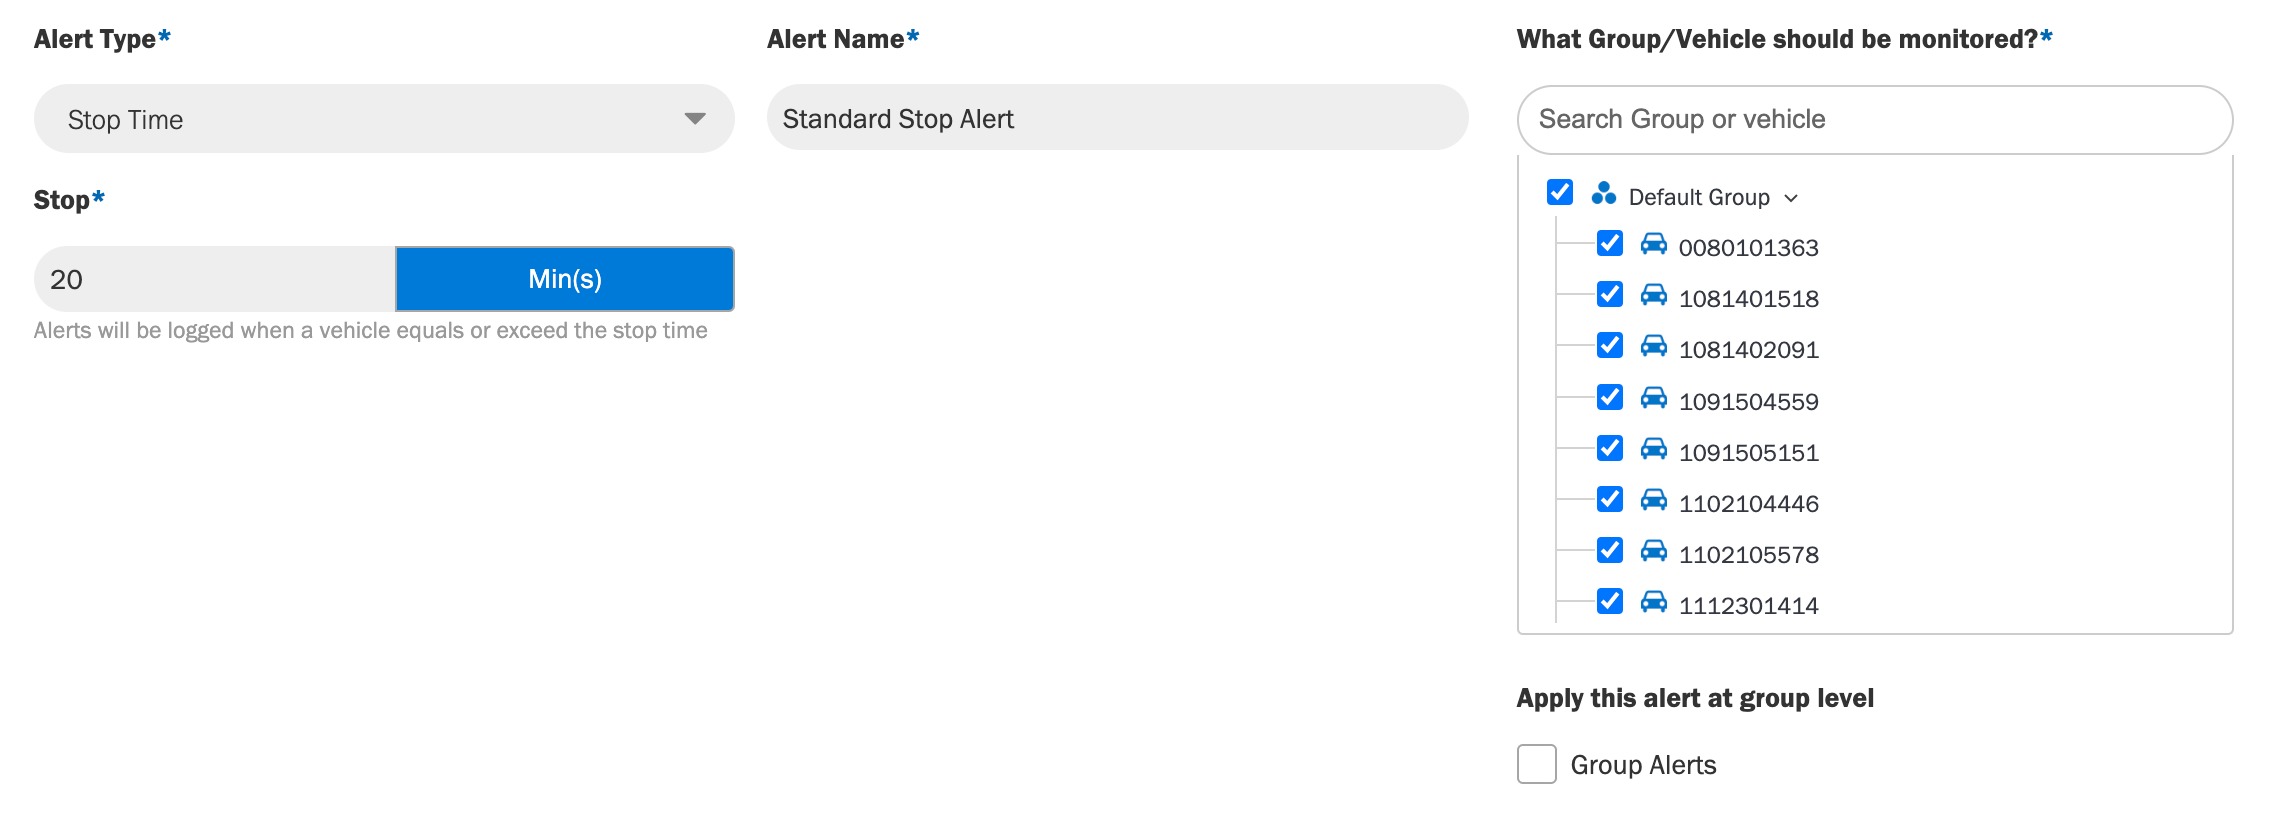The height and width of the screenshot is (824, 2270).
Task: Enable the Group Alerts checkbox
Action: [x=1536, y=764]
